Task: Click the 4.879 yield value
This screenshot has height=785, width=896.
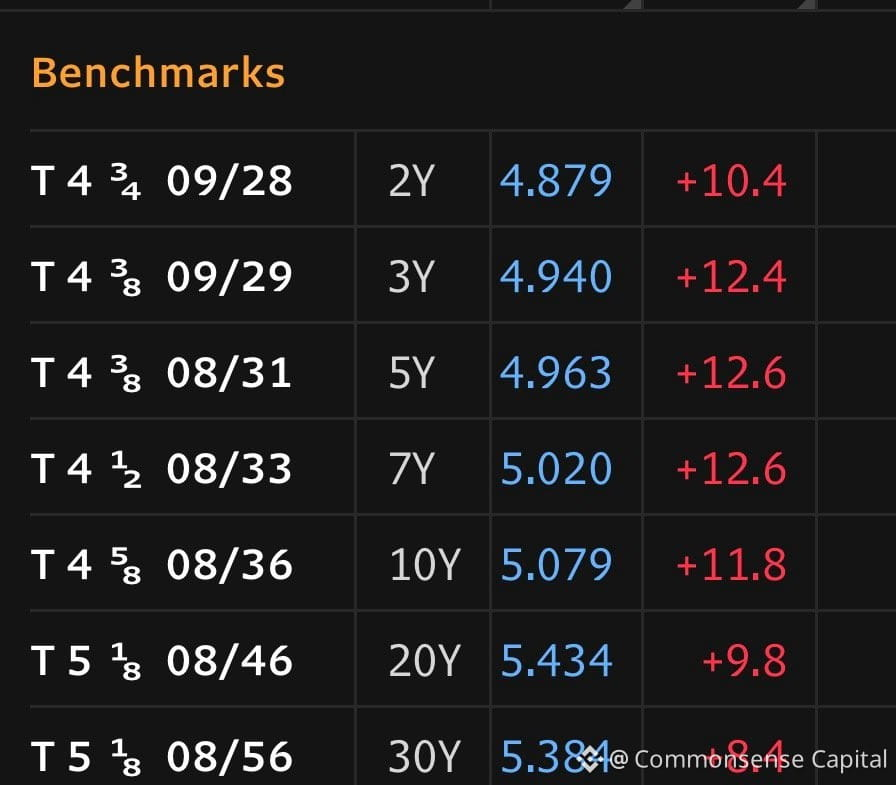Action: (x=556, y=181)
